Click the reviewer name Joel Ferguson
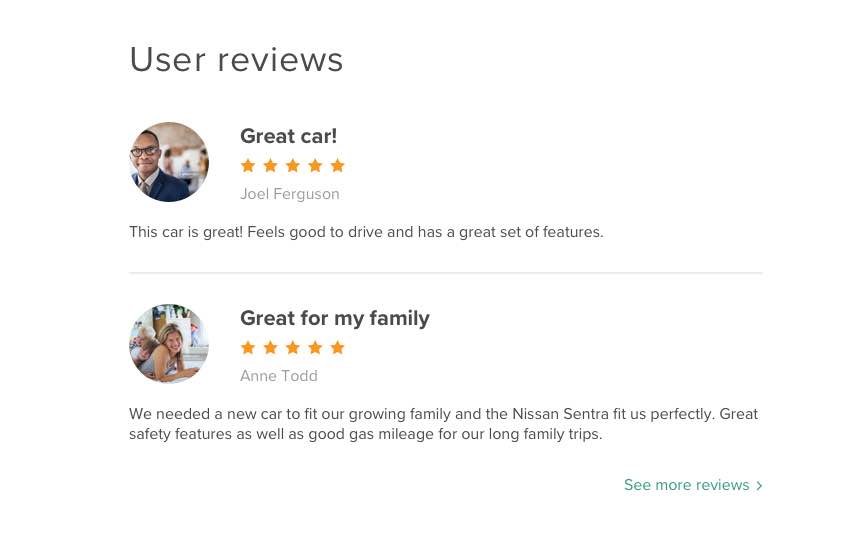This screenshot has height=551, width=859. coord(290,194)
